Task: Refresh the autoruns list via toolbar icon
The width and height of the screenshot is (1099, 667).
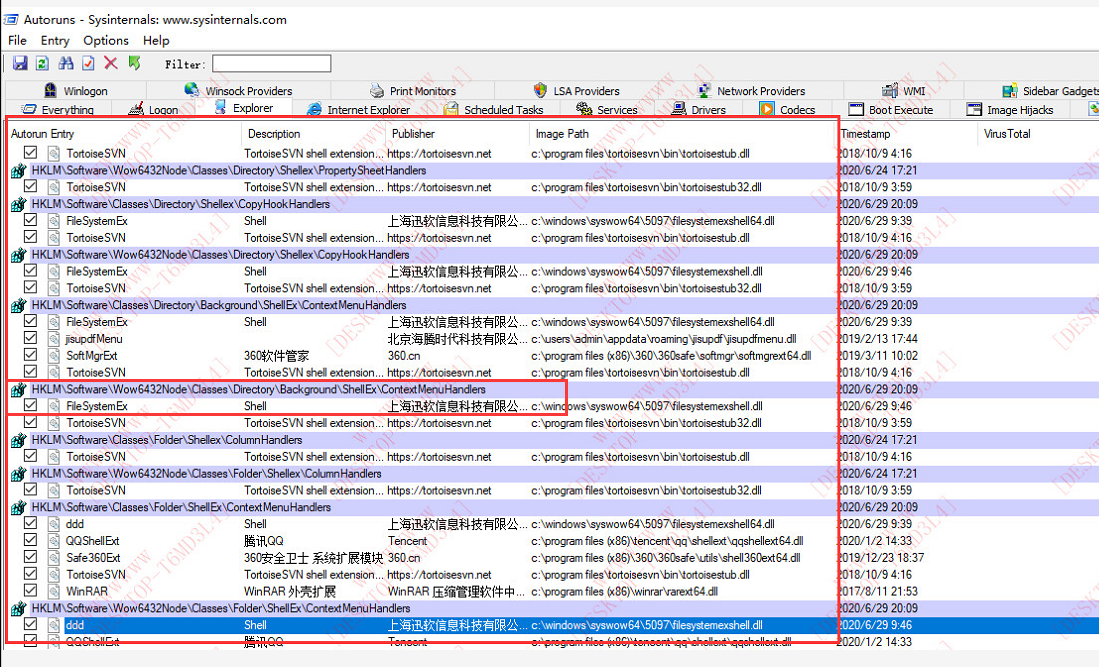Action: (42, 64)
